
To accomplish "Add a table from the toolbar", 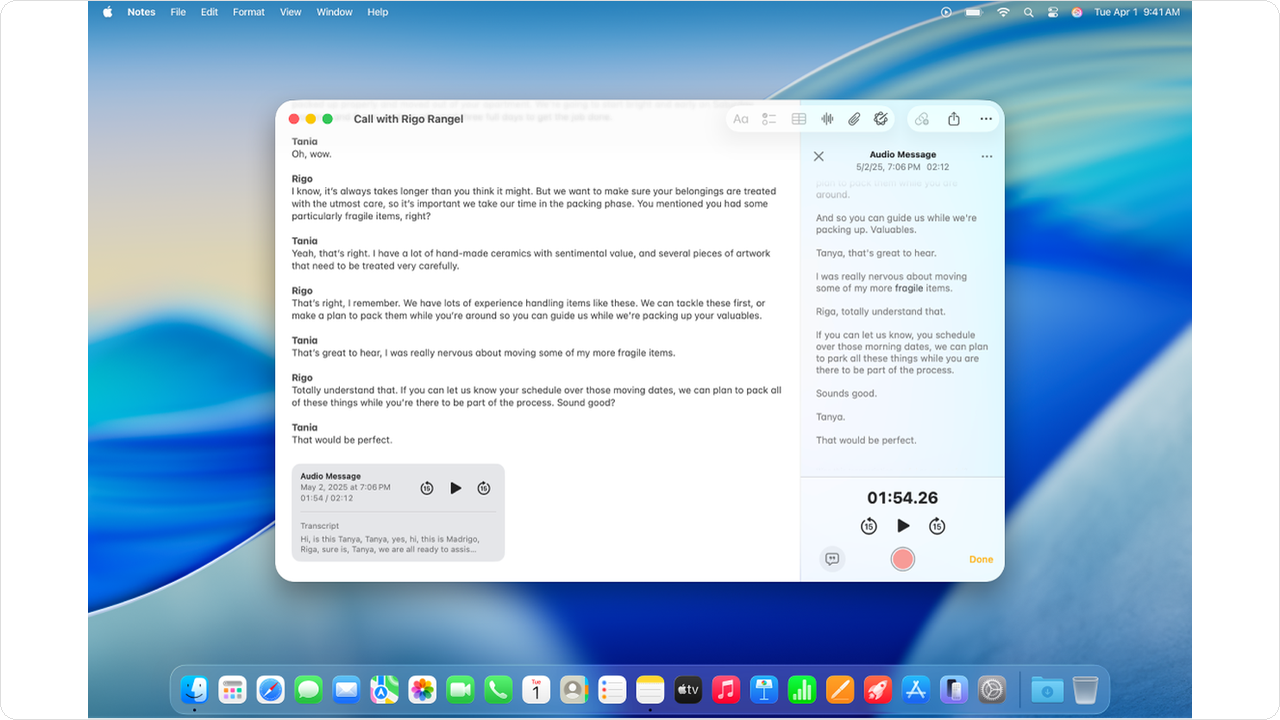I will click(x=799, y=119).
